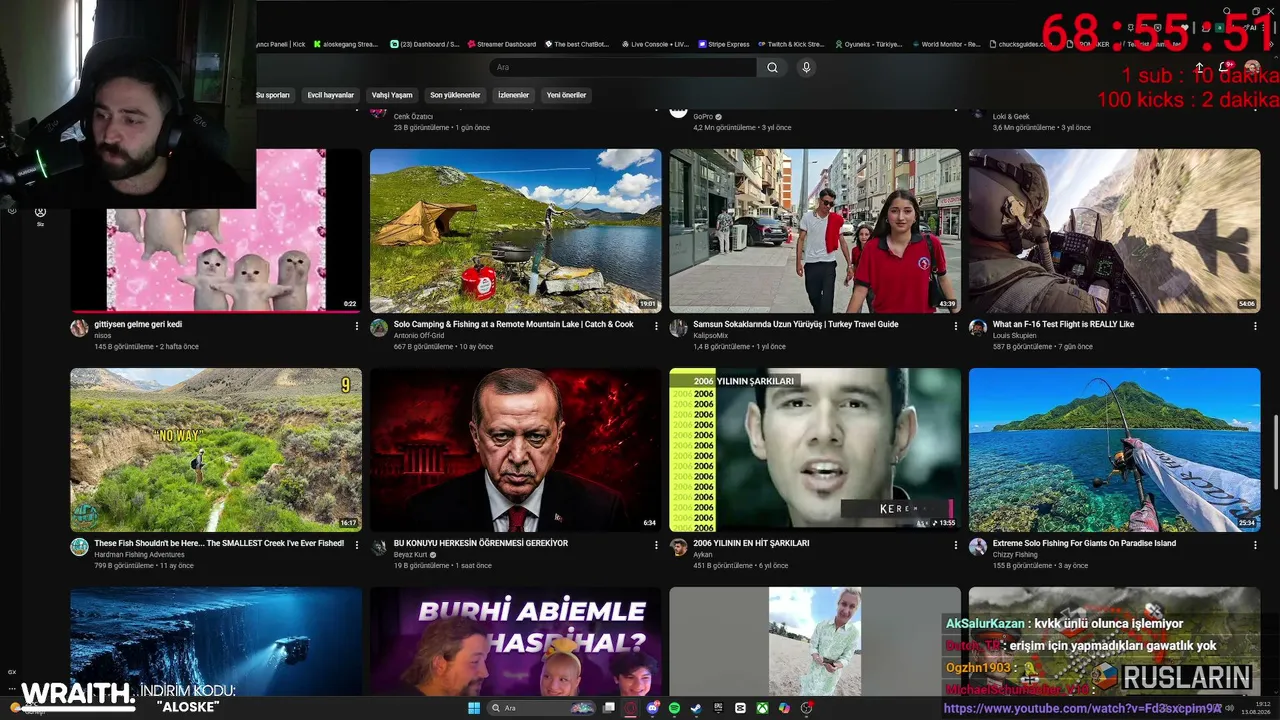
Task: Play the mountain lake camping thumbnail
Action: coord(515,231)
